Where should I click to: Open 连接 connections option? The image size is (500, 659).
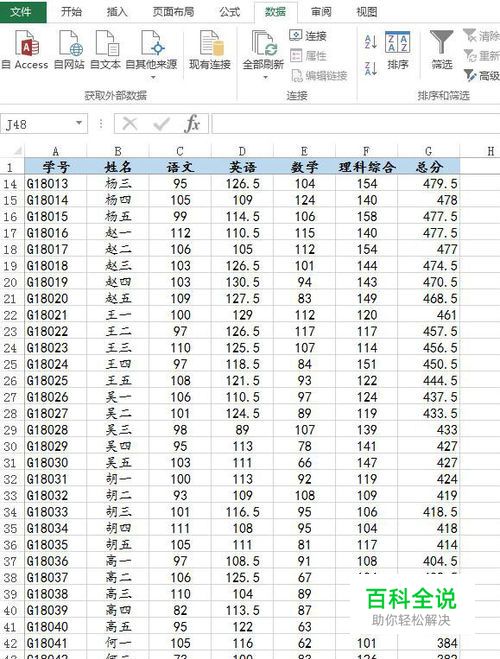click(x=308, y=36)
